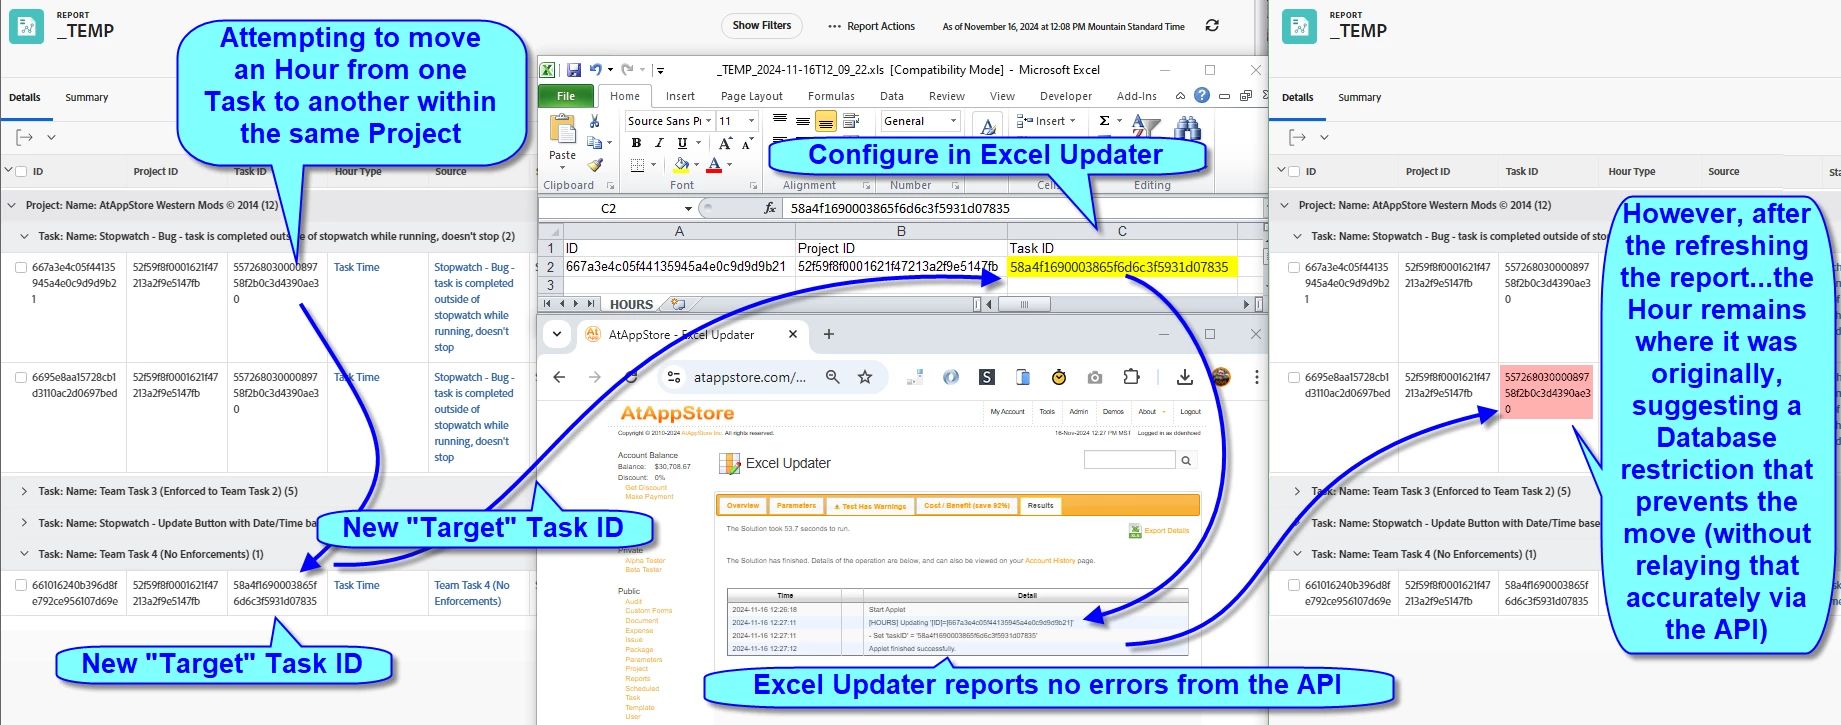The width and height of the screenshot is (1841, 725).
Task: Bookmark this page with the star icon
Action: pyautogui.click(x=865, y=377)
